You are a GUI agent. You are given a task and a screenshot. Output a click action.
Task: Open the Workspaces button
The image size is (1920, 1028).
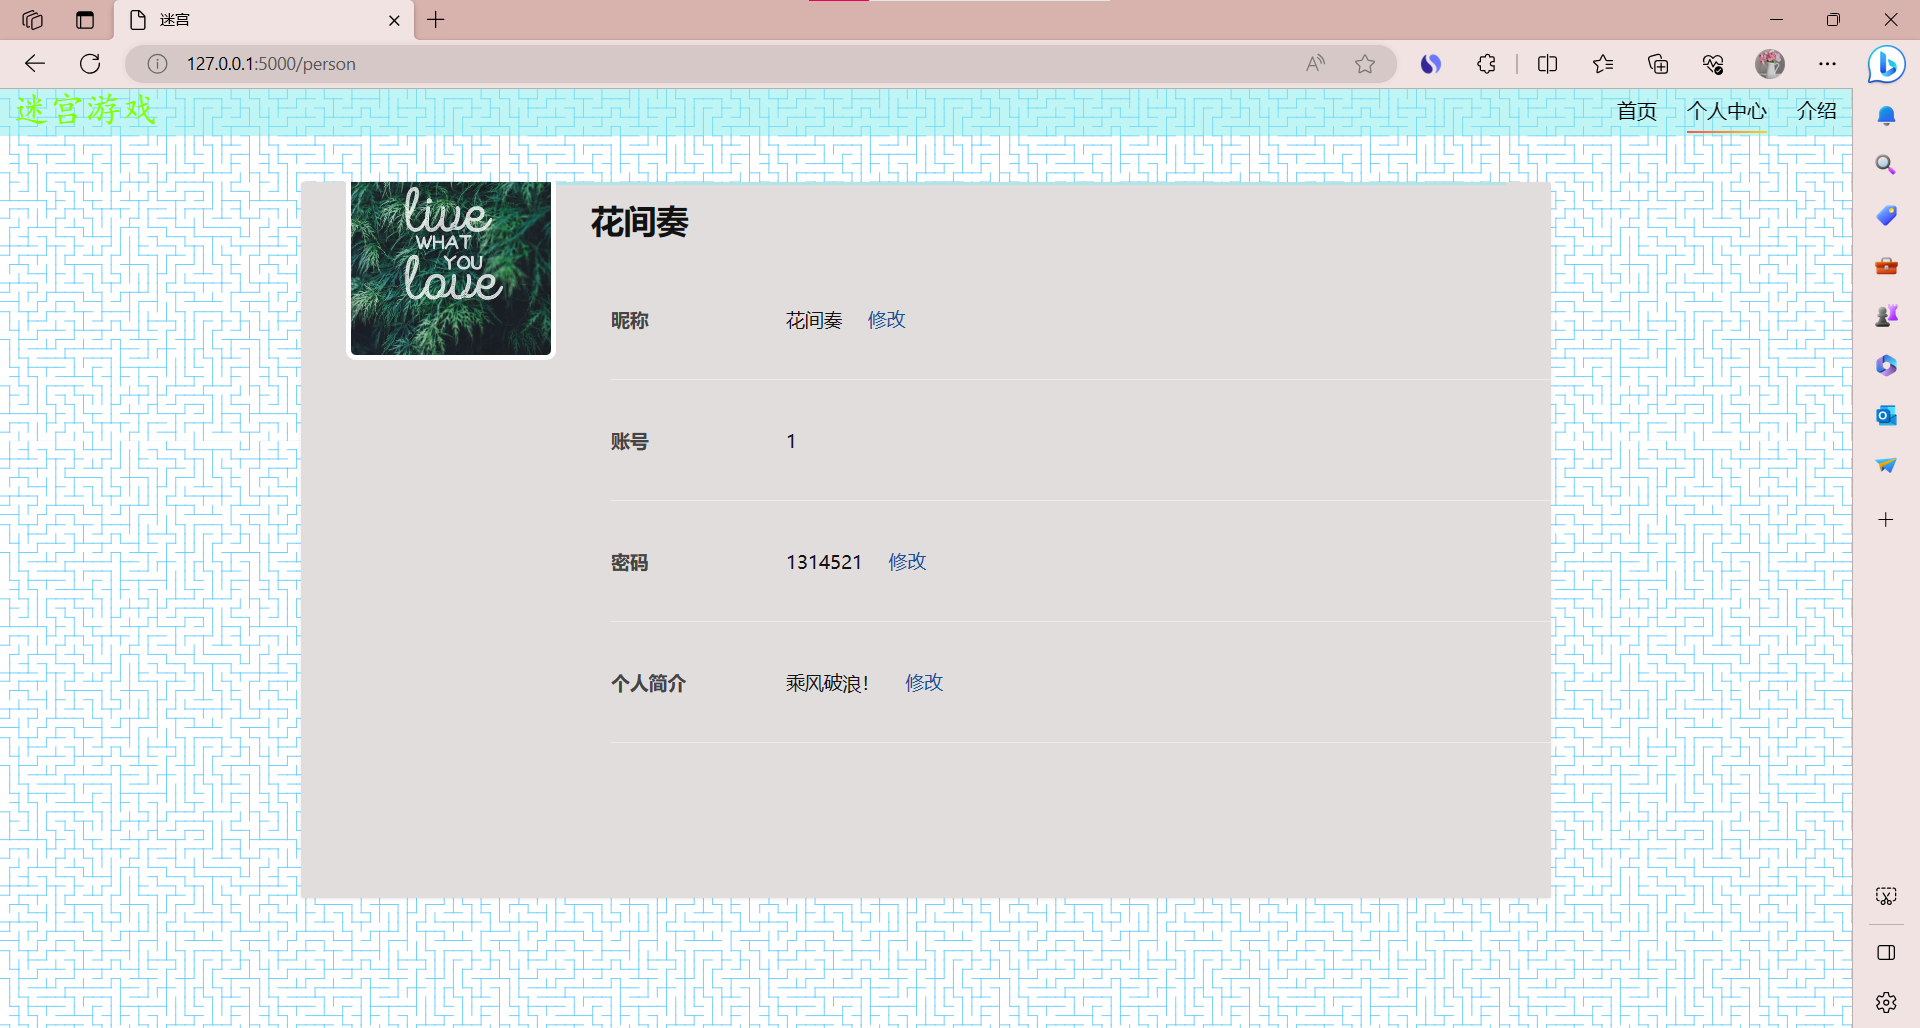point(32,20)
